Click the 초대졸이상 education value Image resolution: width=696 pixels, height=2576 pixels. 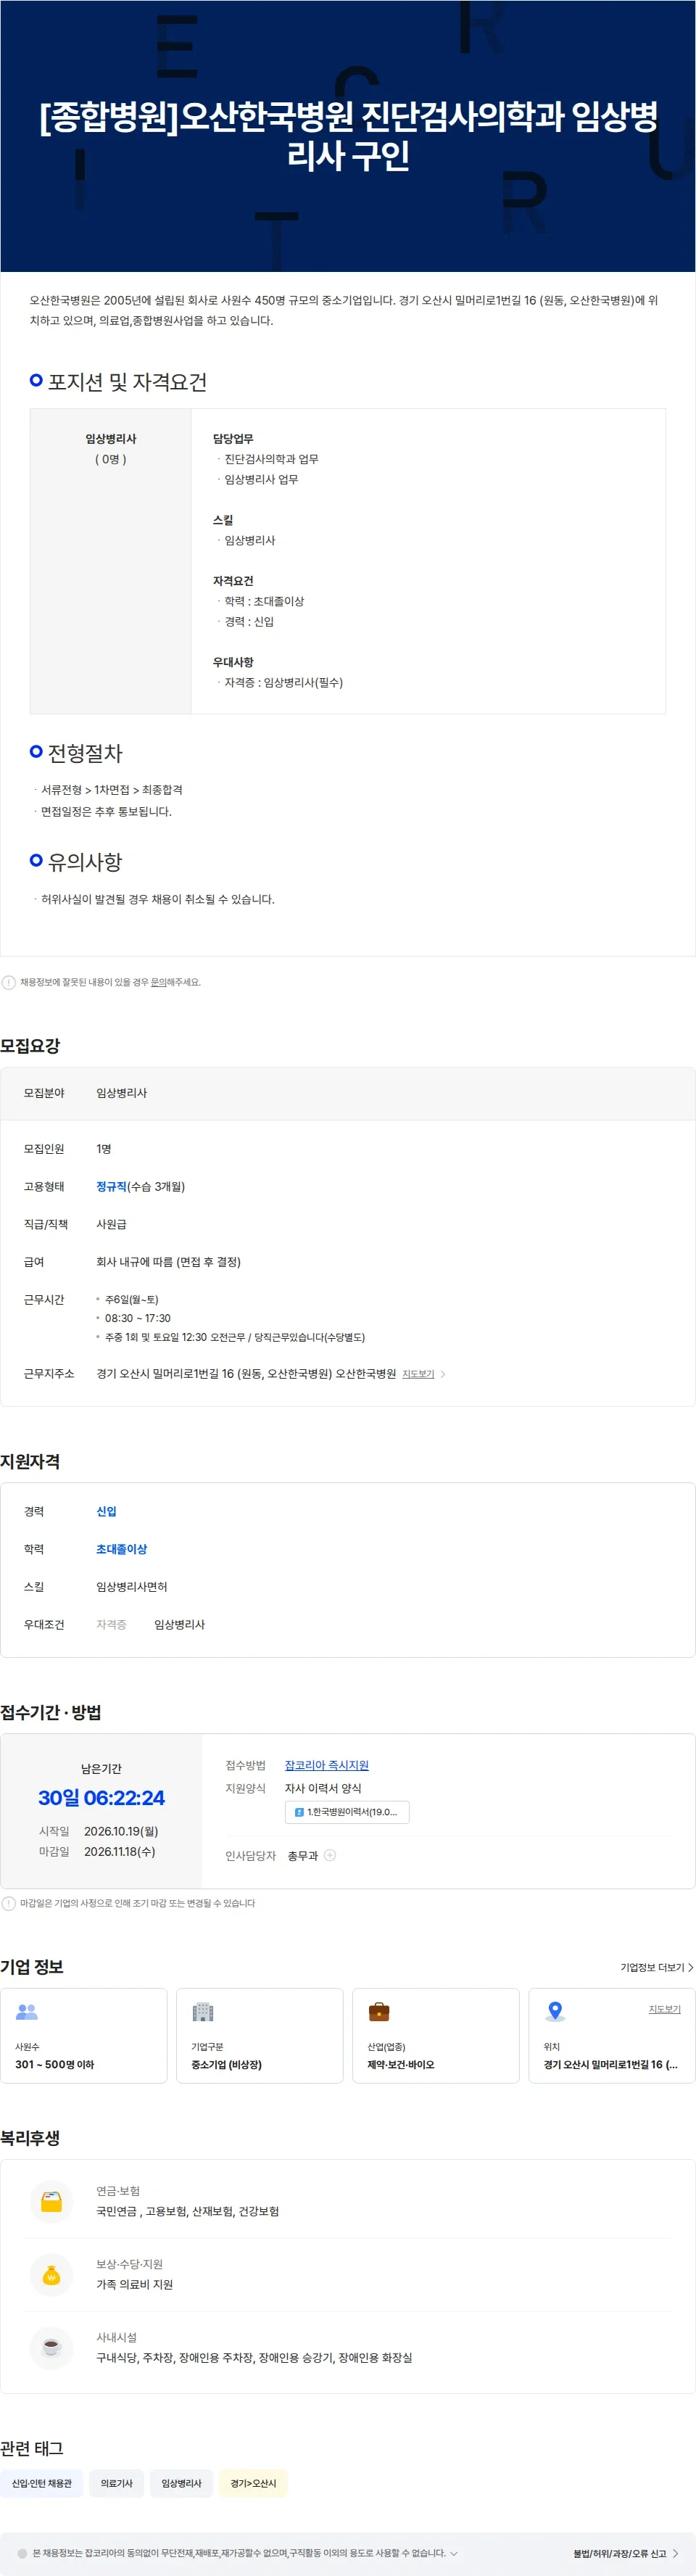(121, 1549)
